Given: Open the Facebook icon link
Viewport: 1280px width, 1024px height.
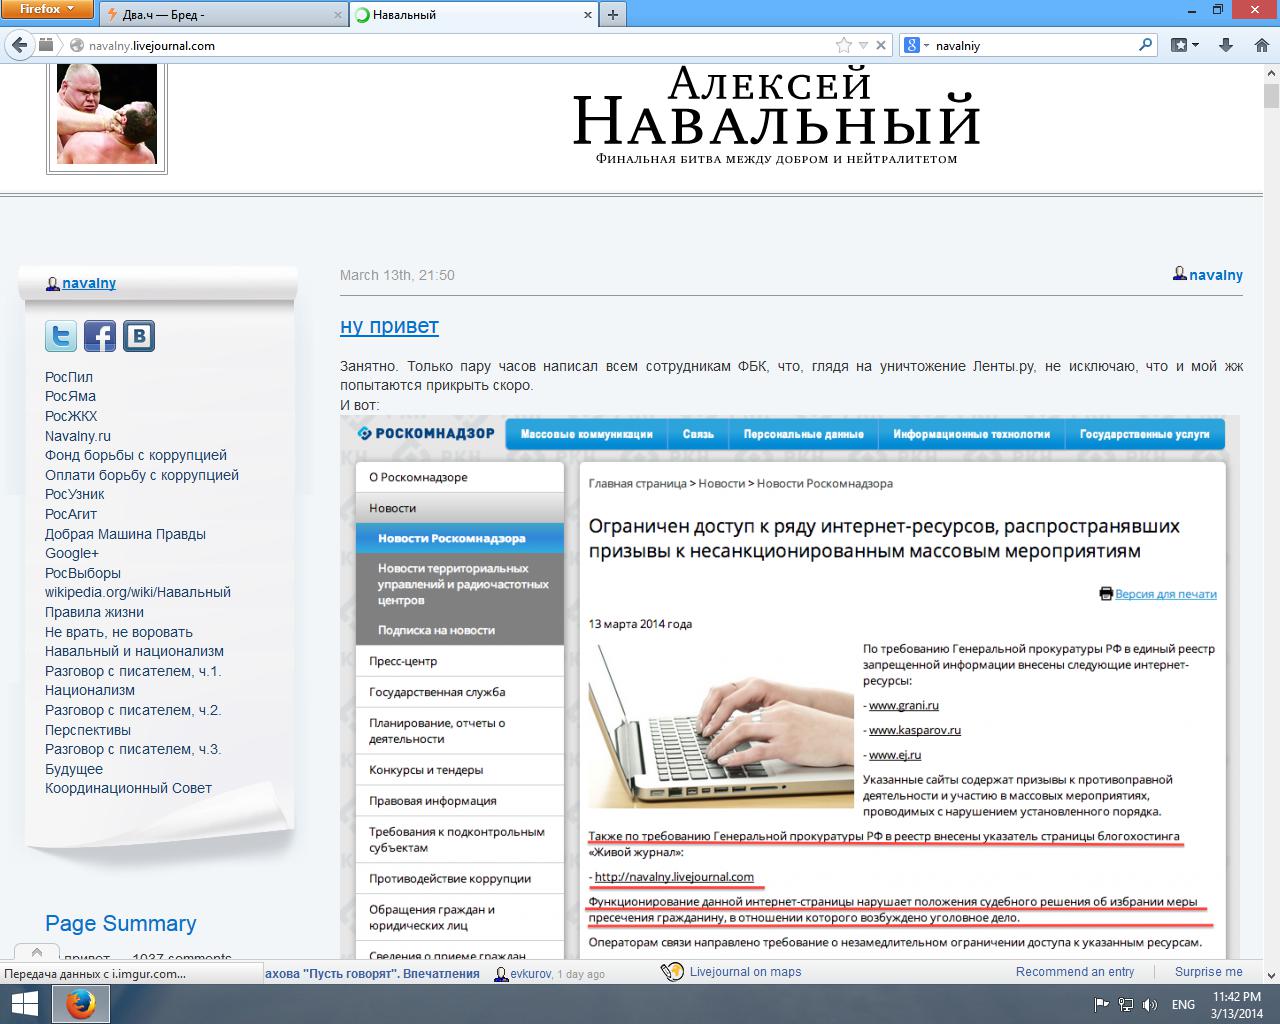Looking at the screenshot, I should coord(100,336).
